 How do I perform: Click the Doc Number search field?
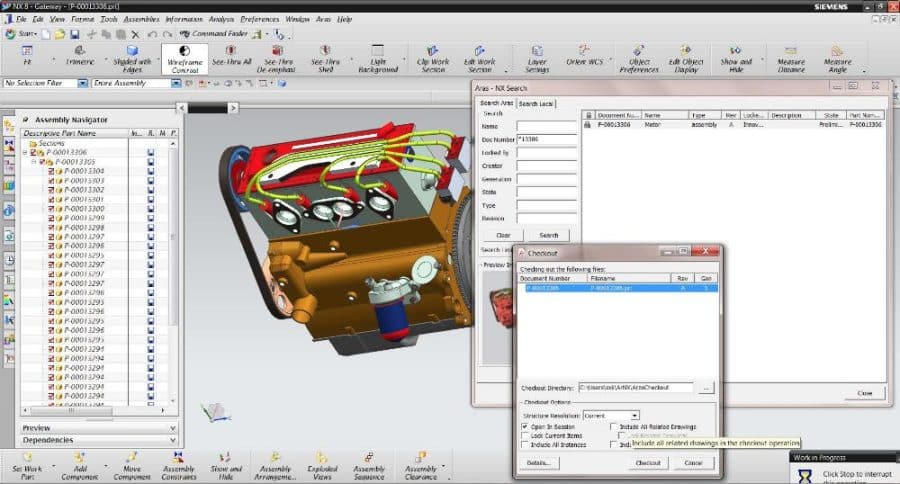pos(546,139)
